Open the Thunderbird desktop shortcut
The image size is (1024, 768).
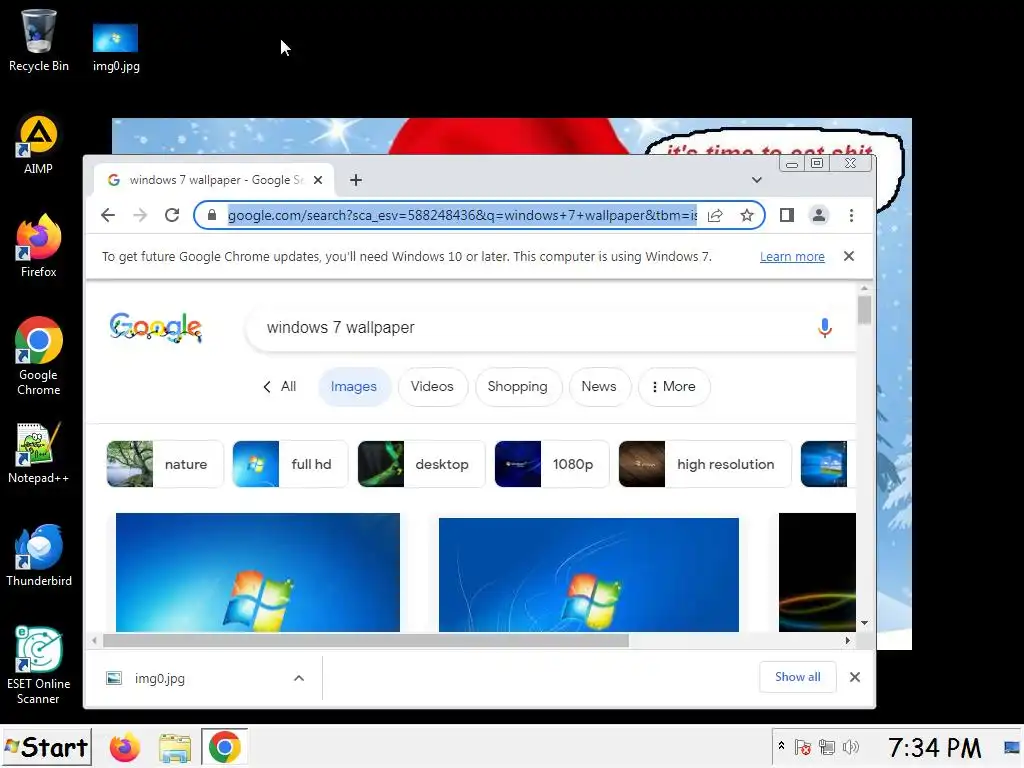click(x=39, y=555)
